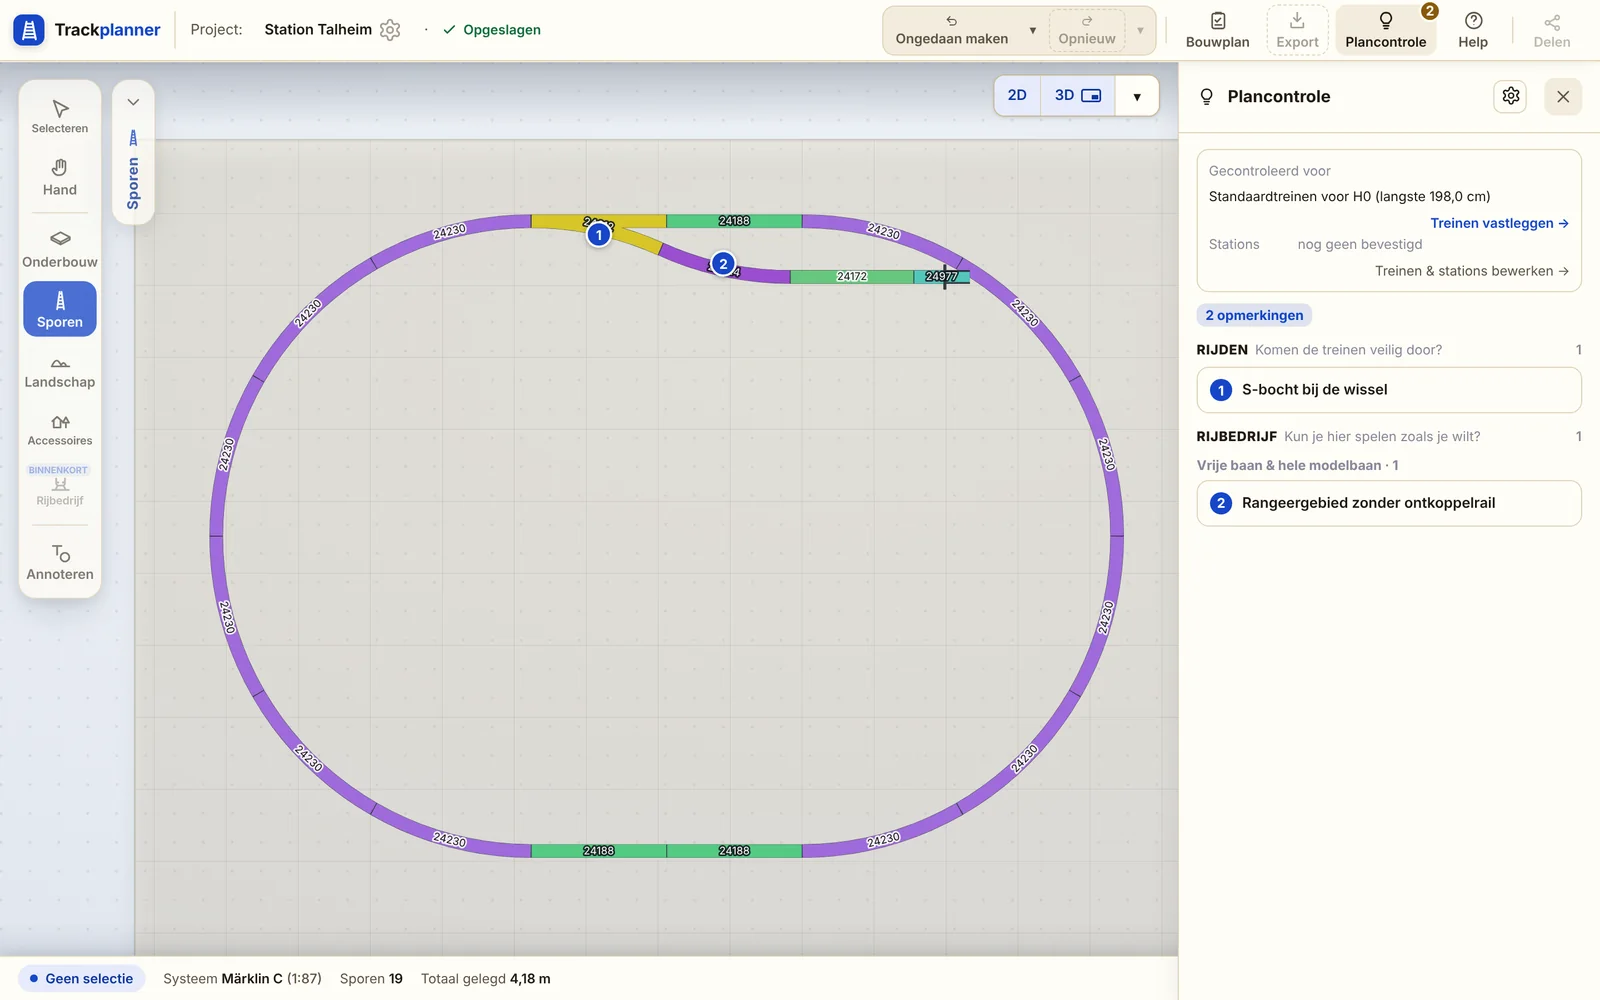
Task: Close the Plancontrole panel
Action: [x=1563, y=96]
